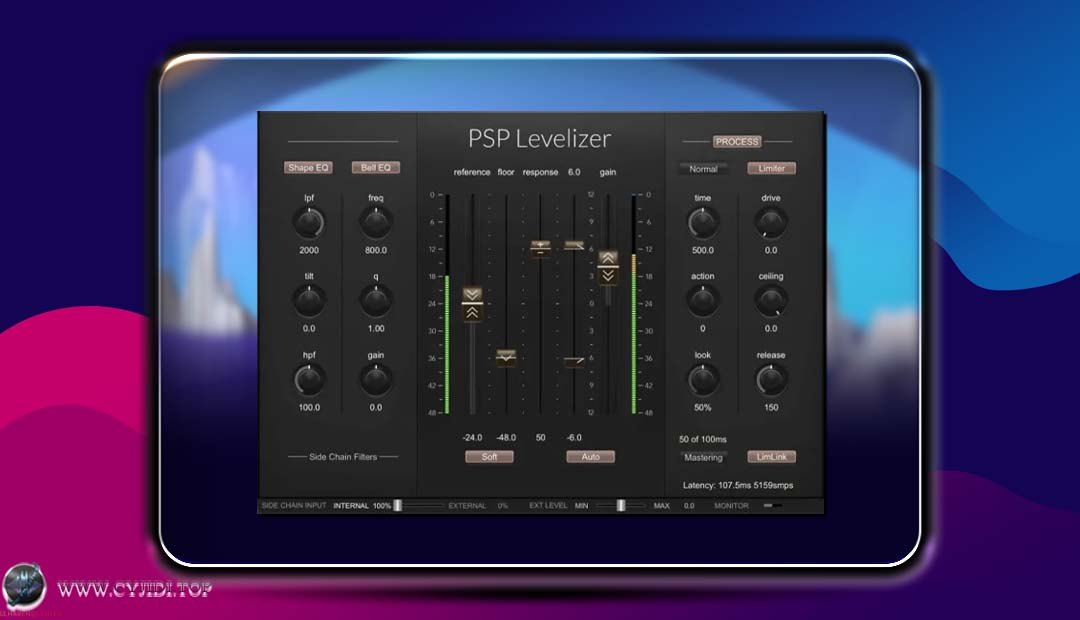Click the look value 50%
The image size is (1080, 620).
point(703,407)
